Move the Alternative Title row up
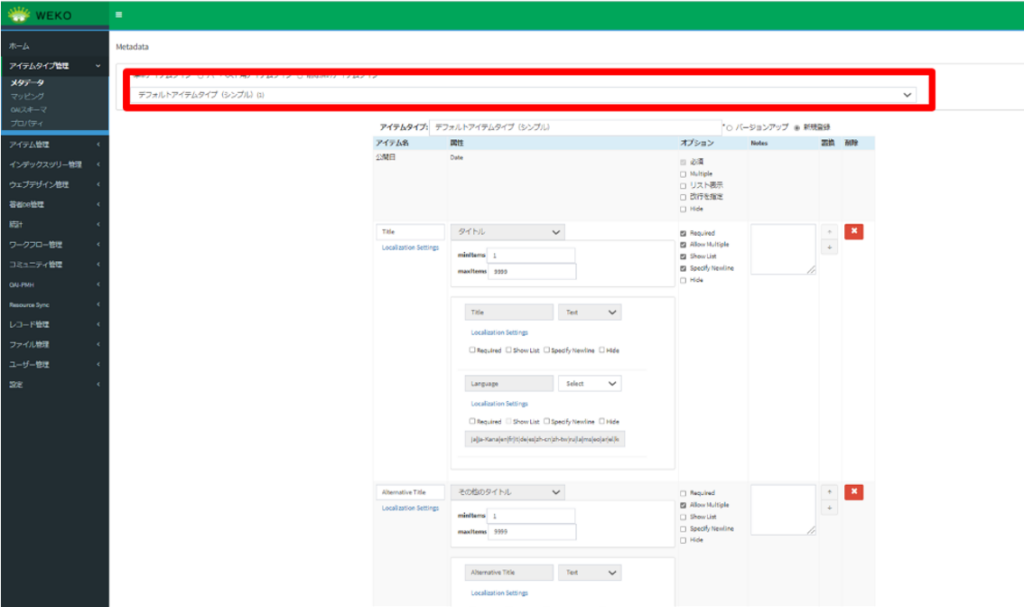1024x607 pixels. (828, 492)
